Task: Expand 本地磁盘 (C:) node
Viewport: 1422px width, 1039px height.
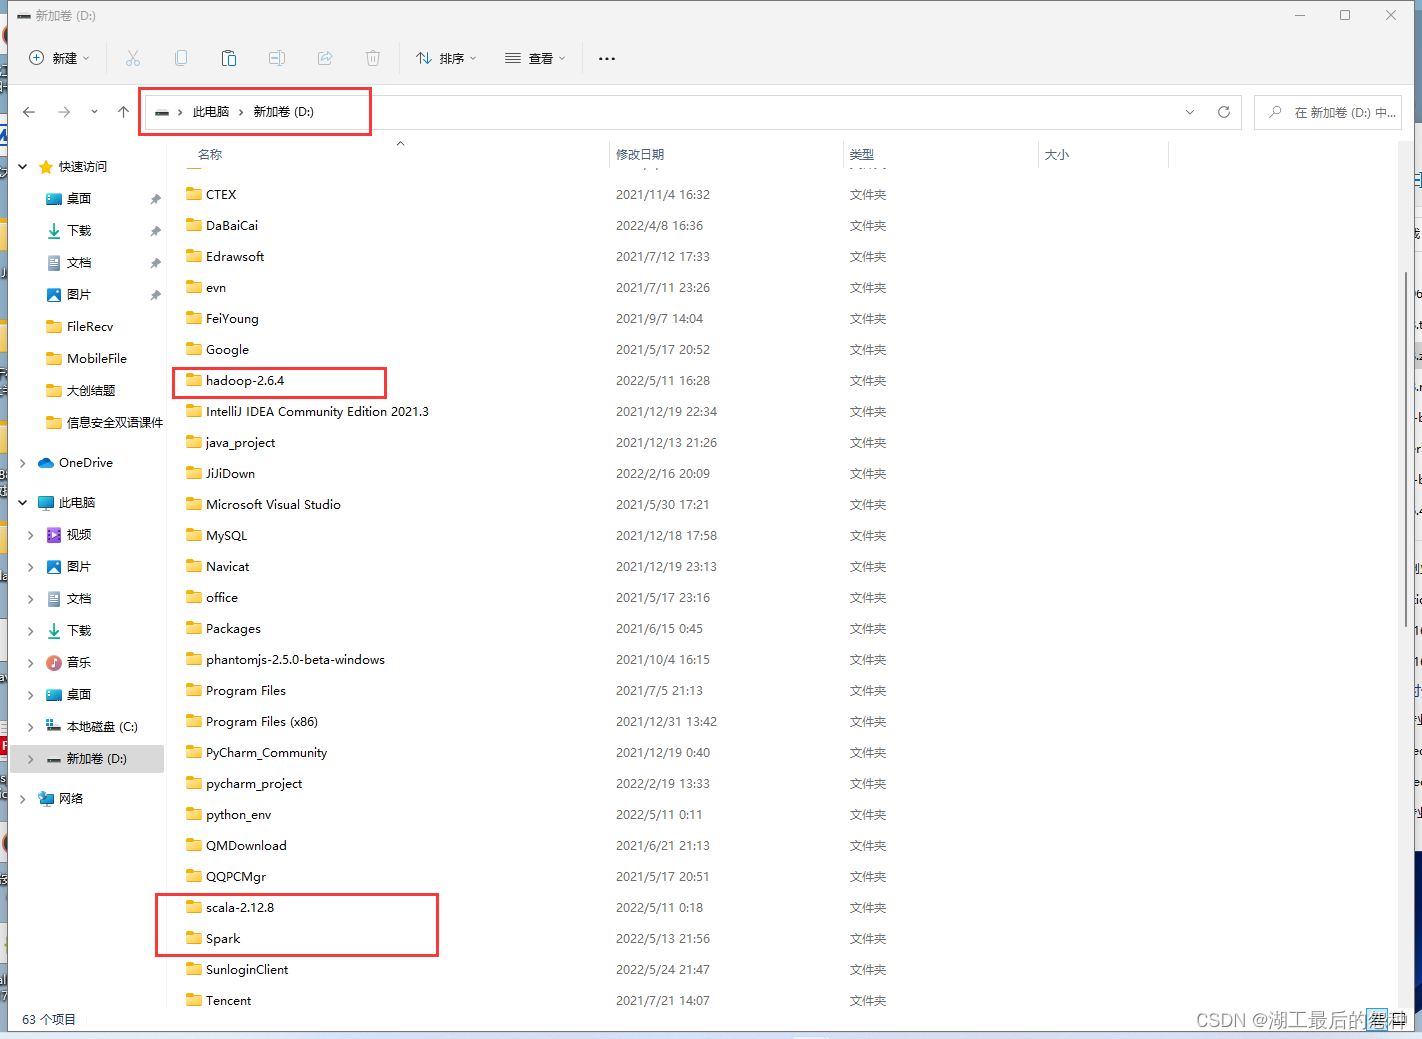Action: point(31,727)
